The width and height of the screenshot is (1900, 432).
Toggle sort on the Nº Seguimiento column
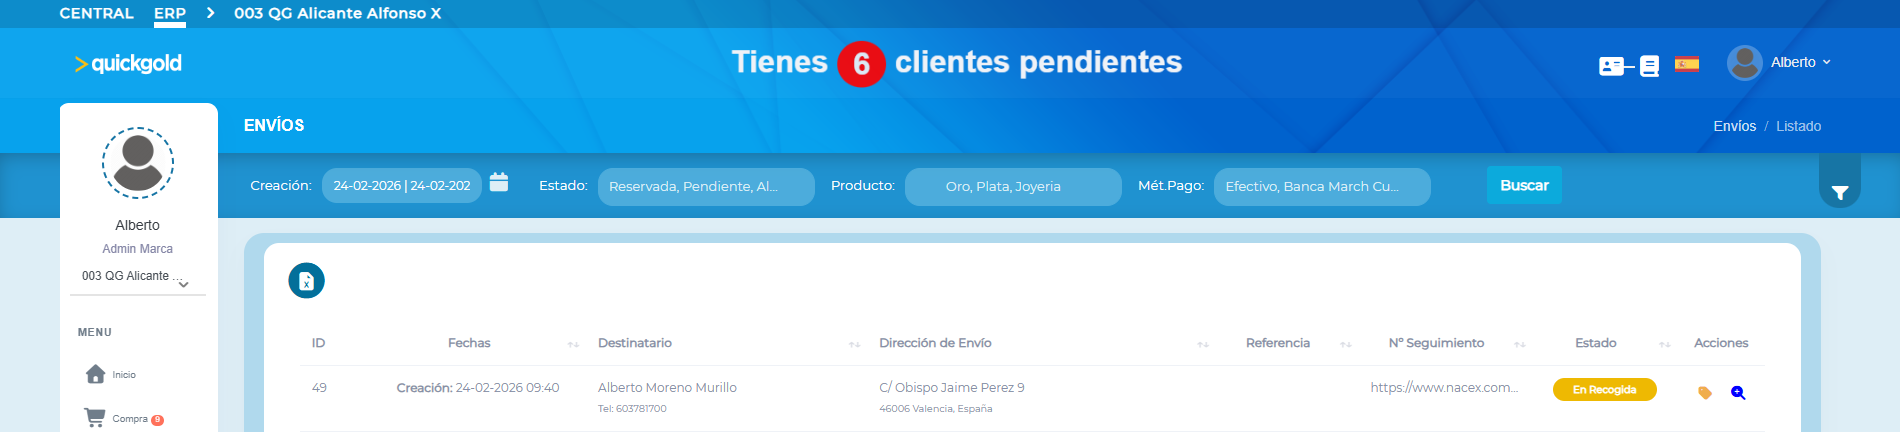[1519, 344]
